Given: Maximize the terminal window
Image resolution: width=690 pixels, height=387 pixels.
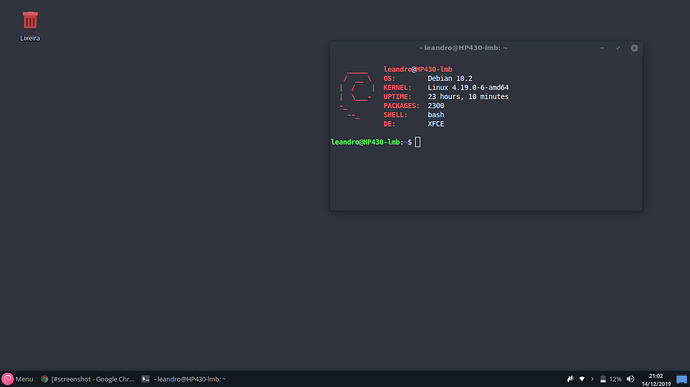Looking at the screenshot, I should [x=618, y=48].
